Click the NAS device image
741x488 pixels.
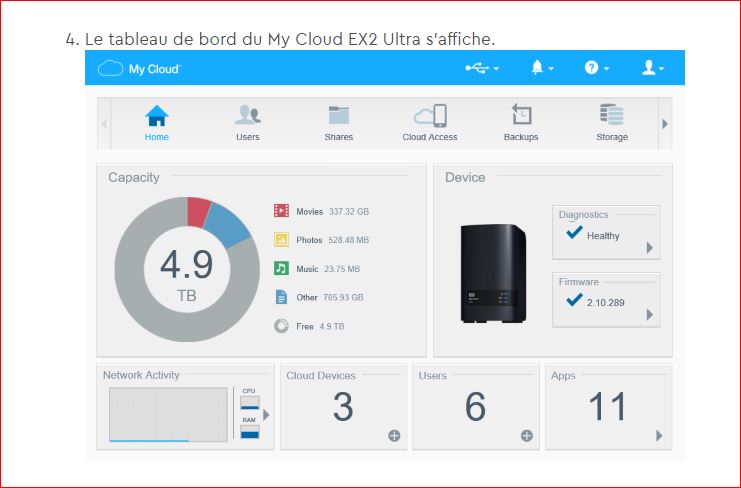493,273
